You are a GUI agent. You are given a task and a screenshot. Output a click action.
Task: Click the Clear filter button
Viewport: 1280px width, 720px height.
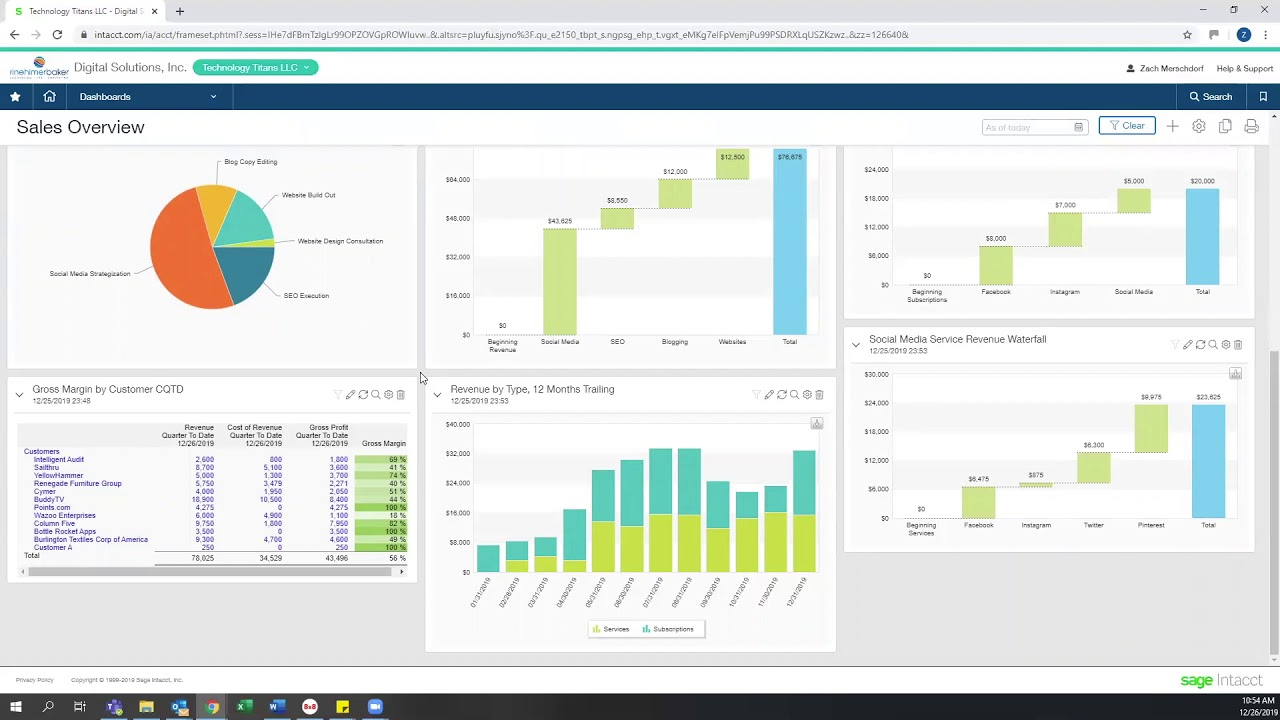(x=1127, y=126)
